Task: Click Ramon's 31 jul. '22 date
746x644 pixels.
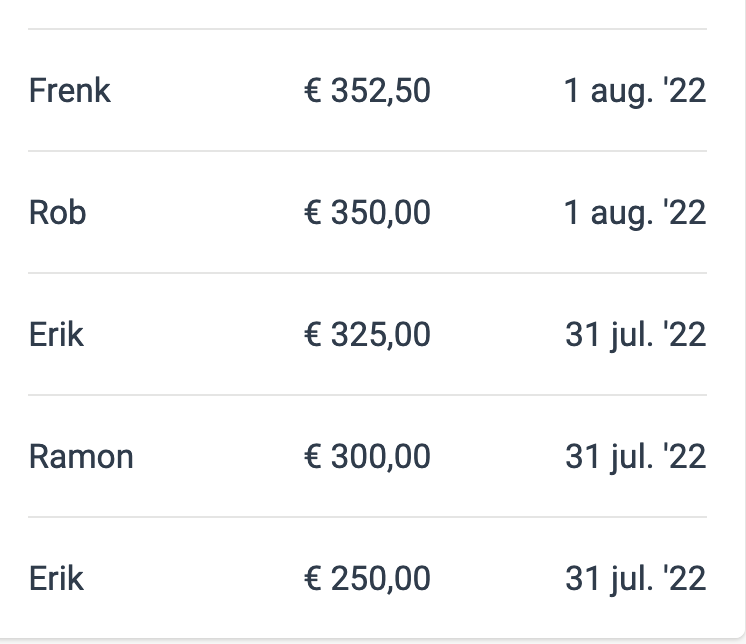Action: click(x=635, y=457)
